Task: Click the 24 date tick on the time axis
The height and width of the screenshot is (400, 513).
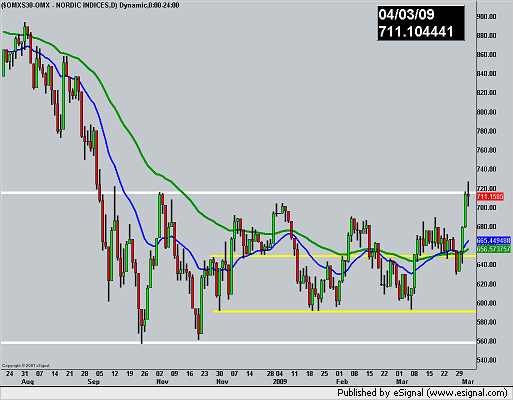Action: click(9, 374)
